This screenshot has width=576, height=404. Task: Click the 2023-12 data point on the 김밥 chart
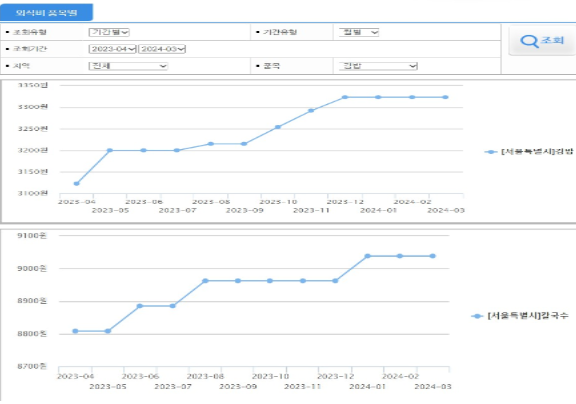click(x=345, y=97)
